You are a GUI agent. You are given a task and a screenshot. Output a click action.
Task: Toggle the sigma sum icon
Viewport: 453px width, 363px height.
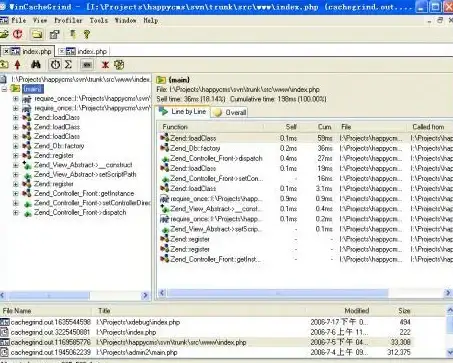tap(68, 64)
